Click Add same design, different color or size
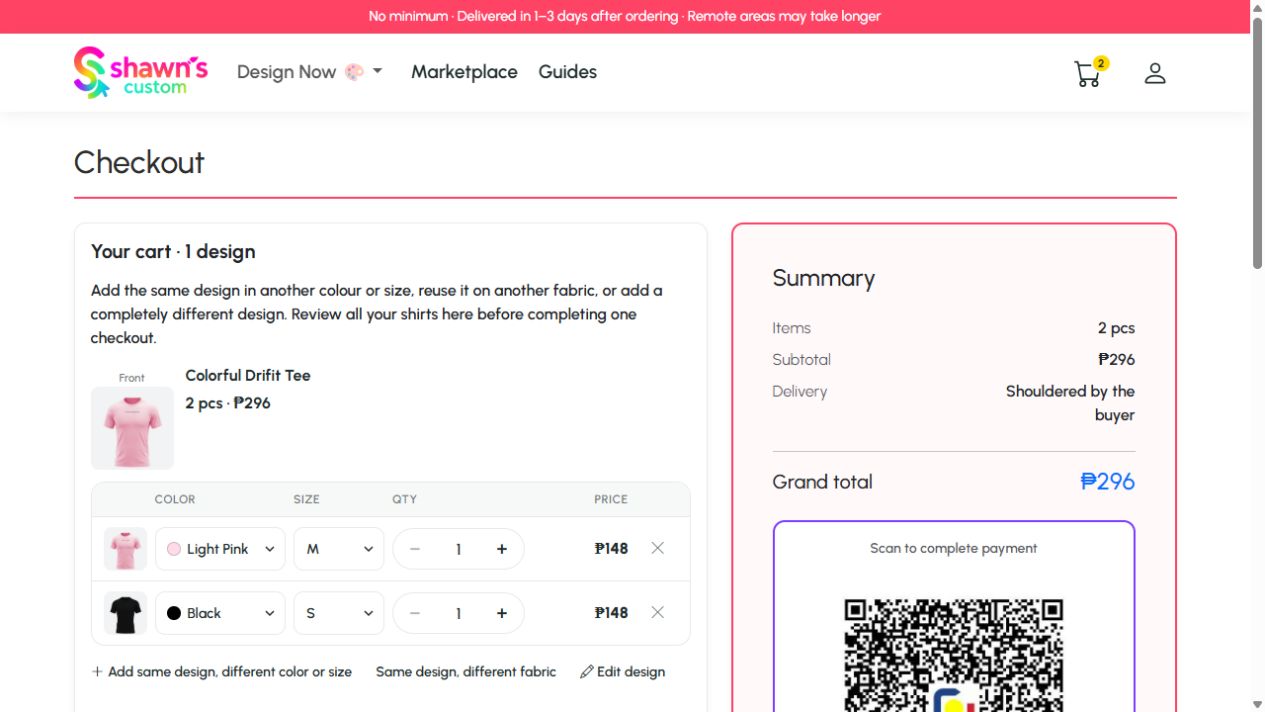Screen dimensions: 1265x712 (222, 672)
